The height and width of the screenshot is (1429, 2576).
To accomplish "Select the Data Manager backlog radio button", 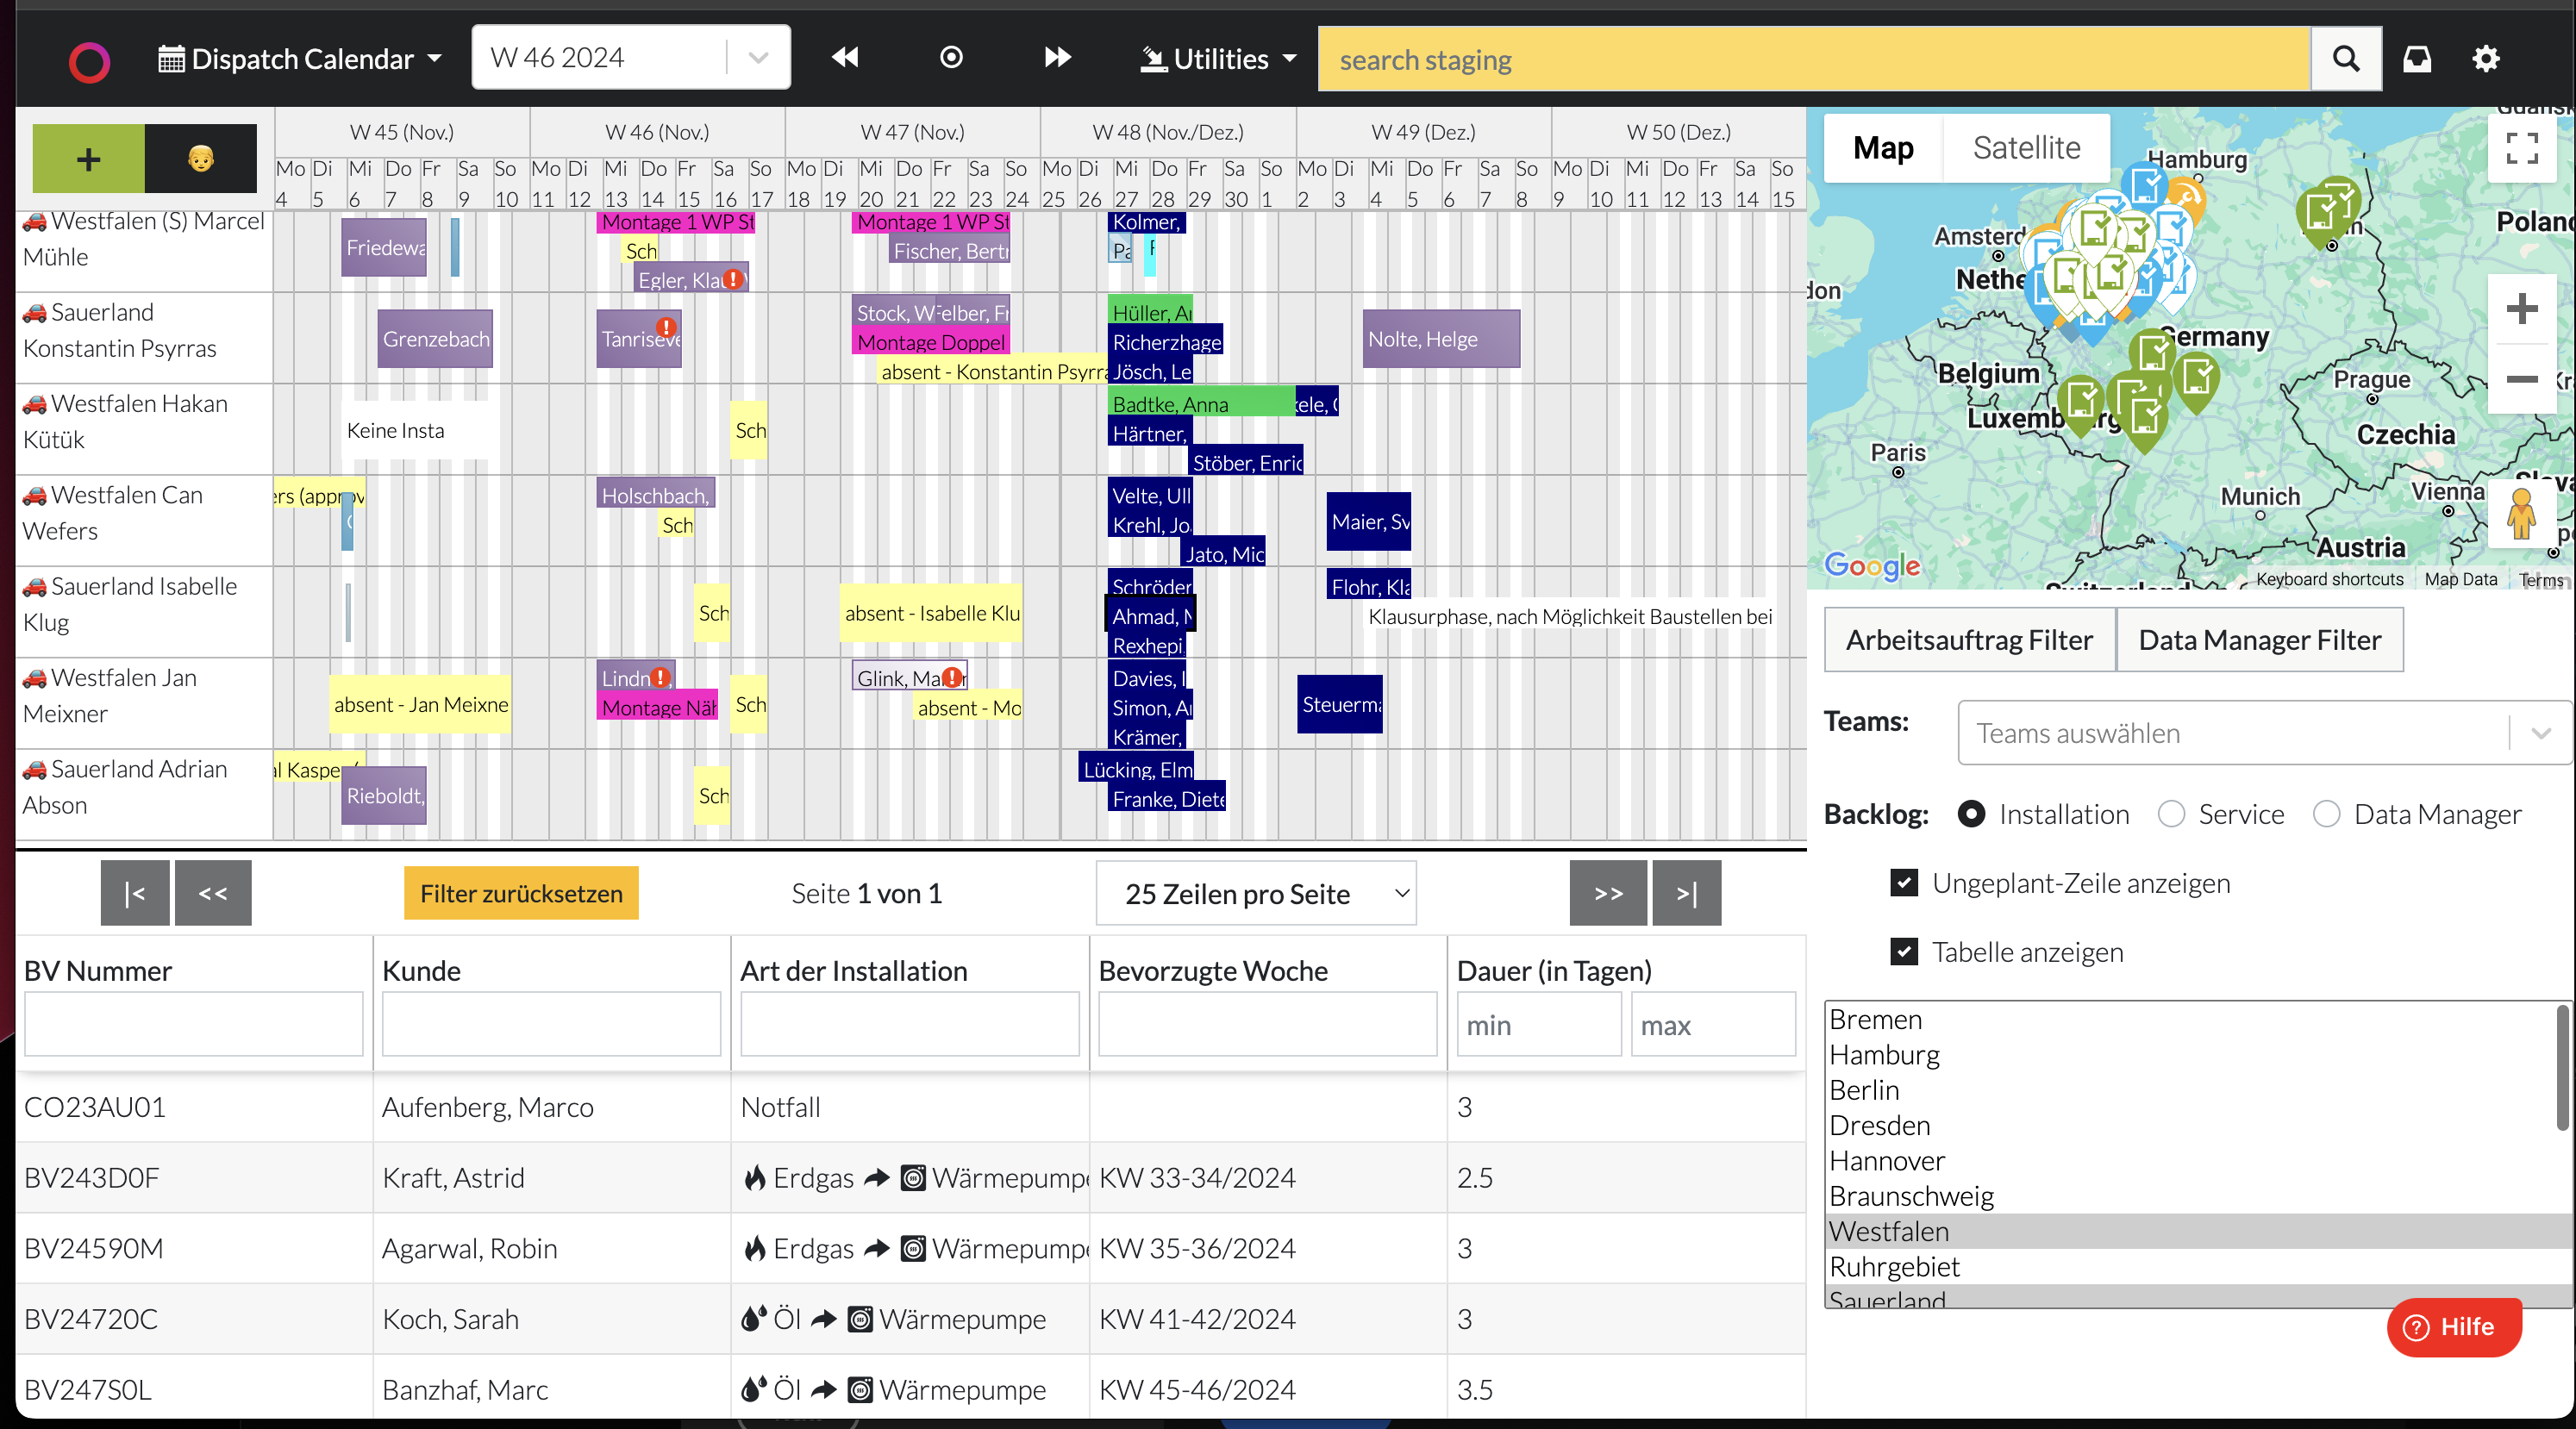I will [x=2327, y=814].
